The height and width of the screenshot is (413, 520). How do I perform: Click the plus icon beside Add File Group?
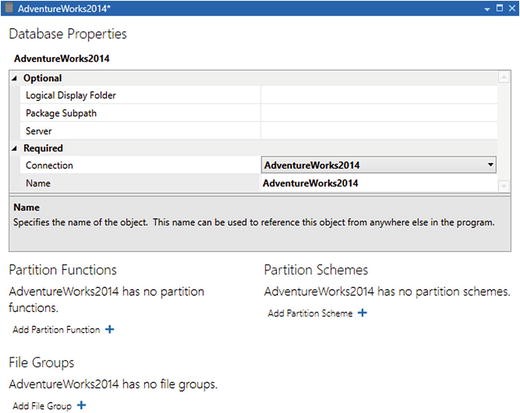point(81,405)
